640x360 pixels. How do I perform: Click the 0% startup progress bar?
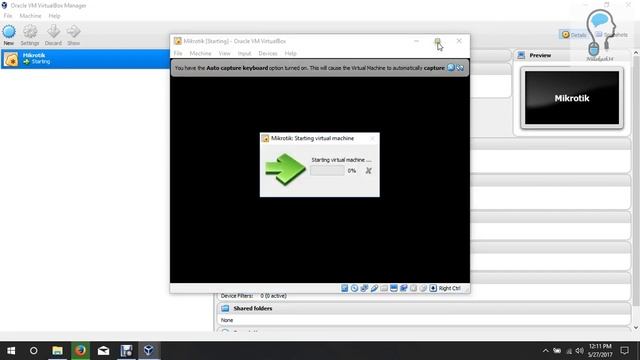pos(327,171)
